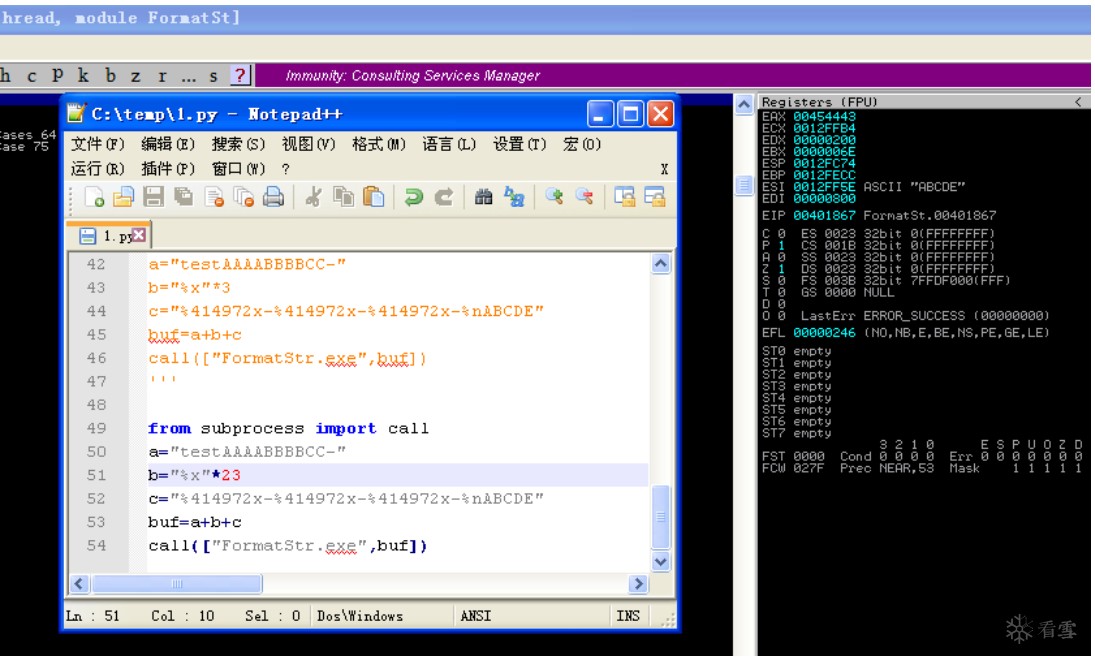Open the 搜索(S) menu

pyautogui.click(x=238, y=145)
